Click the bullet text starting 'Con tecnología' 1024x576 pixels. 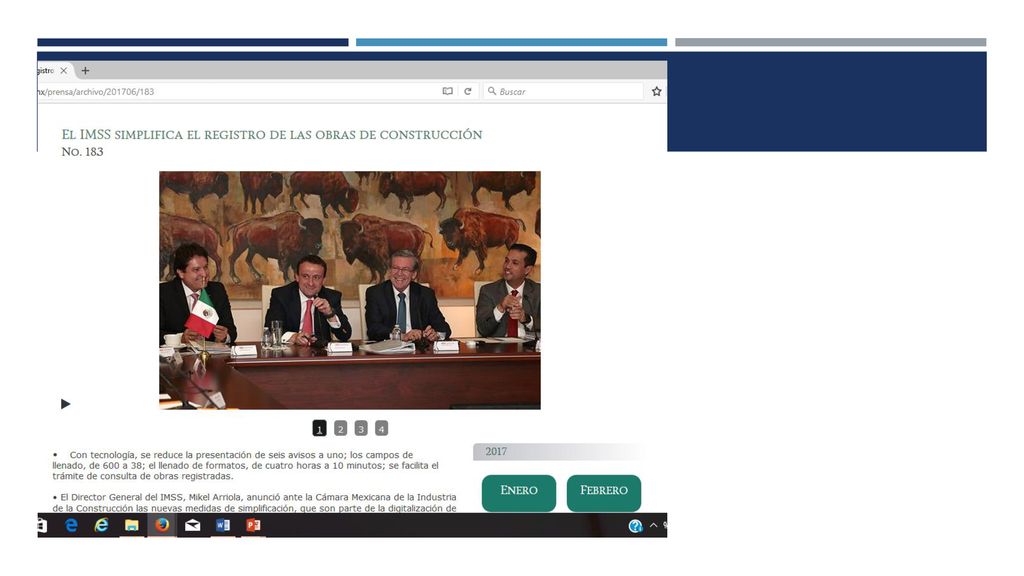pyautogui.click(x=247, y=465)
